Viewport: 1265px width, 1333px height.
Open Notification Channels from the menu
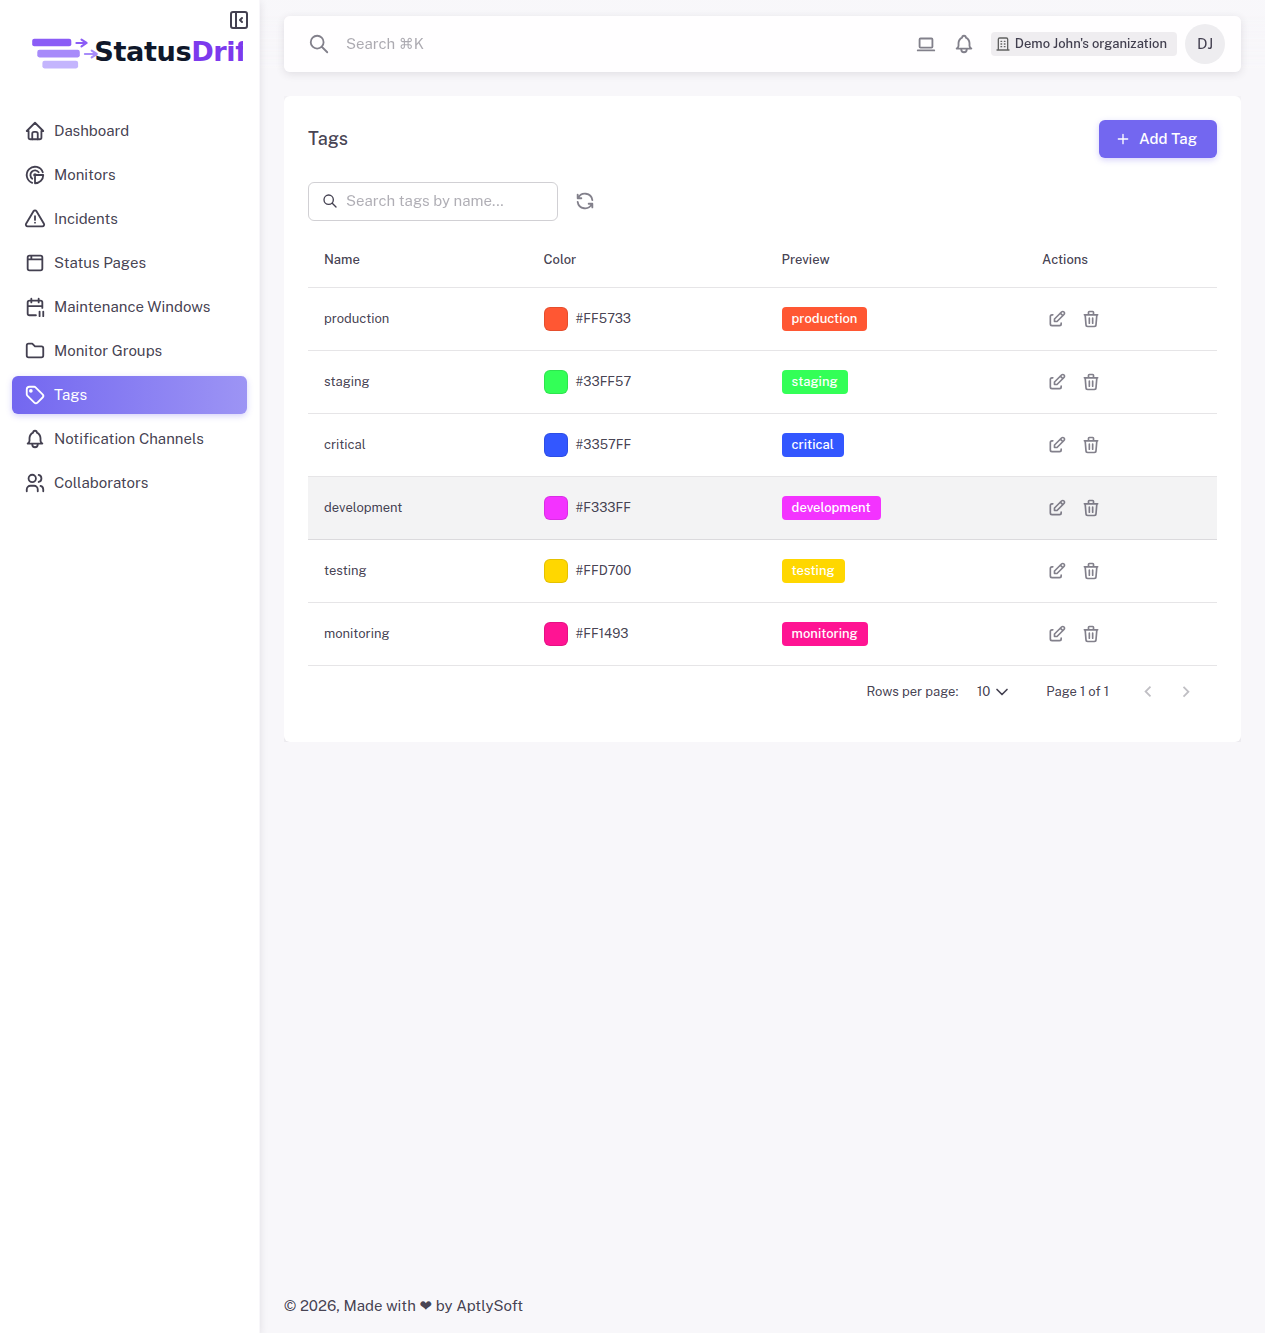(x=129, y=438)
